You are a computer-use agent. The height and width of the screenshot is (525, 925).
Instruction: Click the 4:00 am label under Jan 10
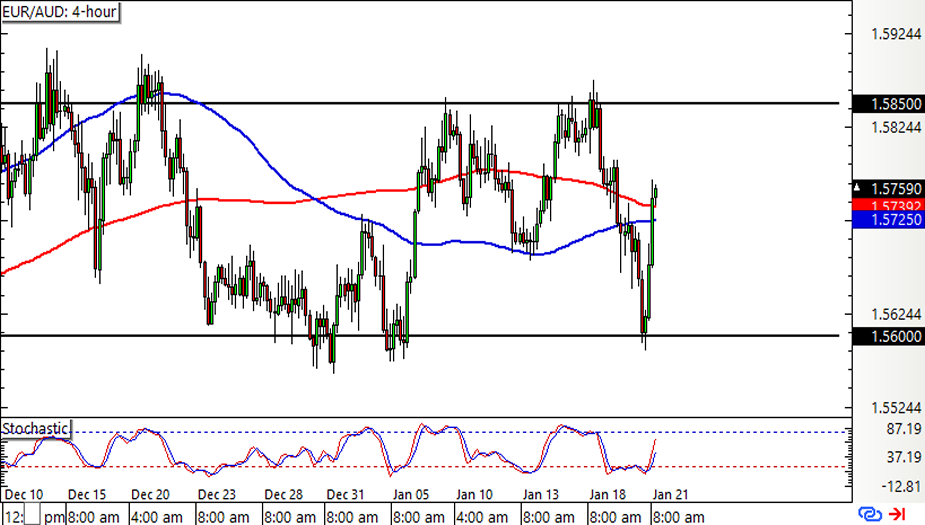[x=482, y=517]
